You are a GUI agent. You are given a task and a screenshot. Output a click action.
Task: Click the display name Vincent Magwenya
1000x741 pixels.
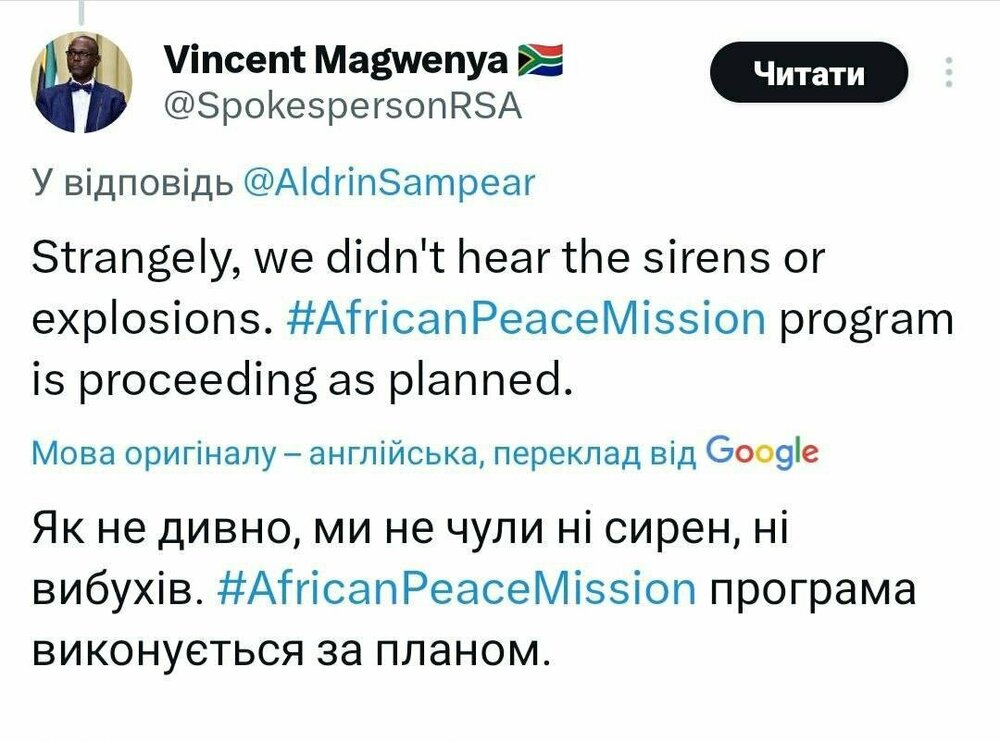tap(335, 63)
